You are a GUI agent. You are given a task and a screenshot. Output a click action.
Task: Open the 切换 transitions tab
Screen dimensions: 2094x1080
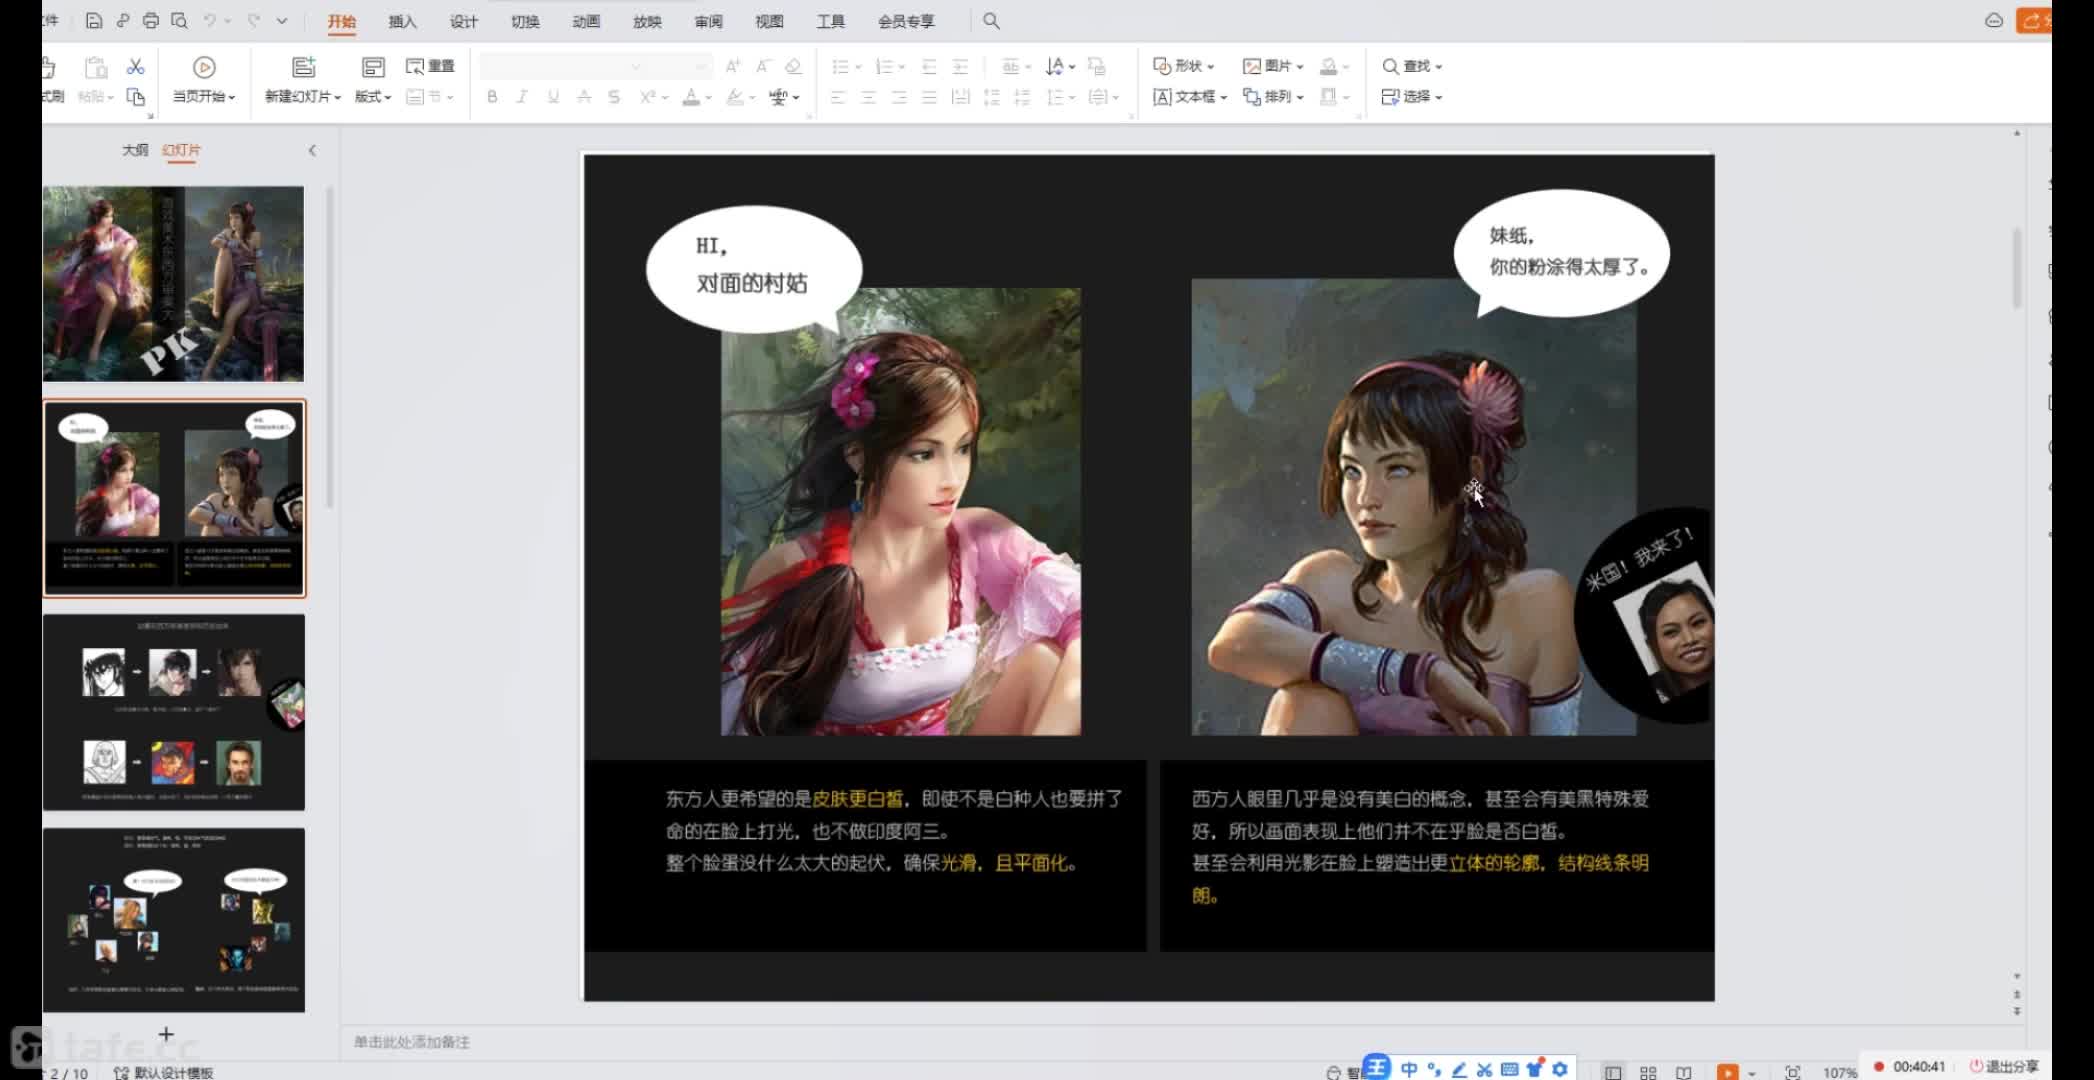click(x=525, y=21)
